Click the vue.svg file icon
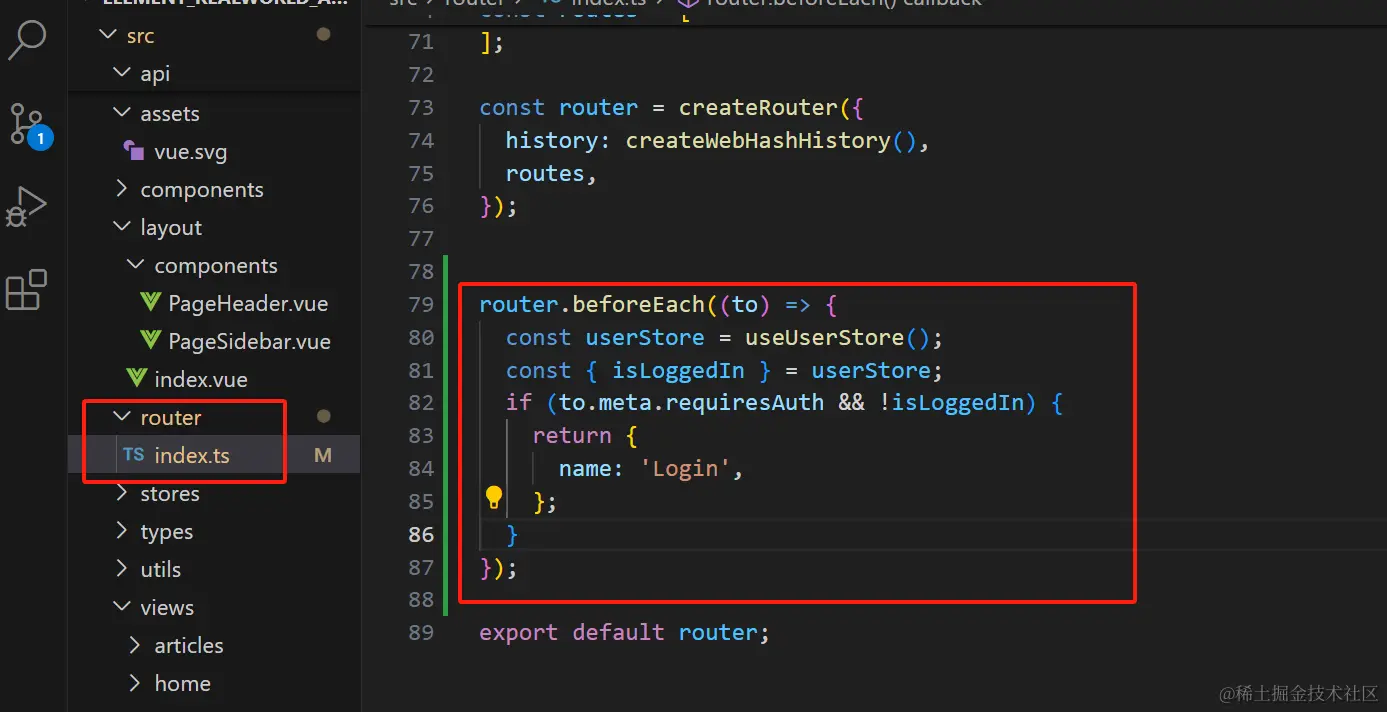The width and height of the screenshot is (1387, 712). tap(134, 151)
